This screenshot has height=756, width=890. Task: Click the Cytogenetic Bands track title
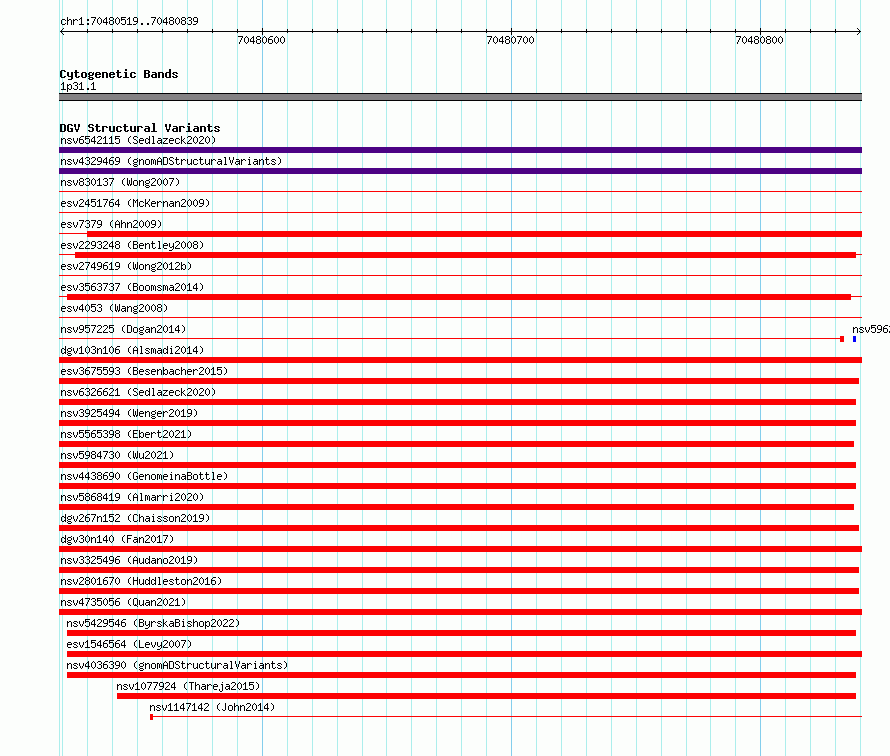(x=119, y=74)
